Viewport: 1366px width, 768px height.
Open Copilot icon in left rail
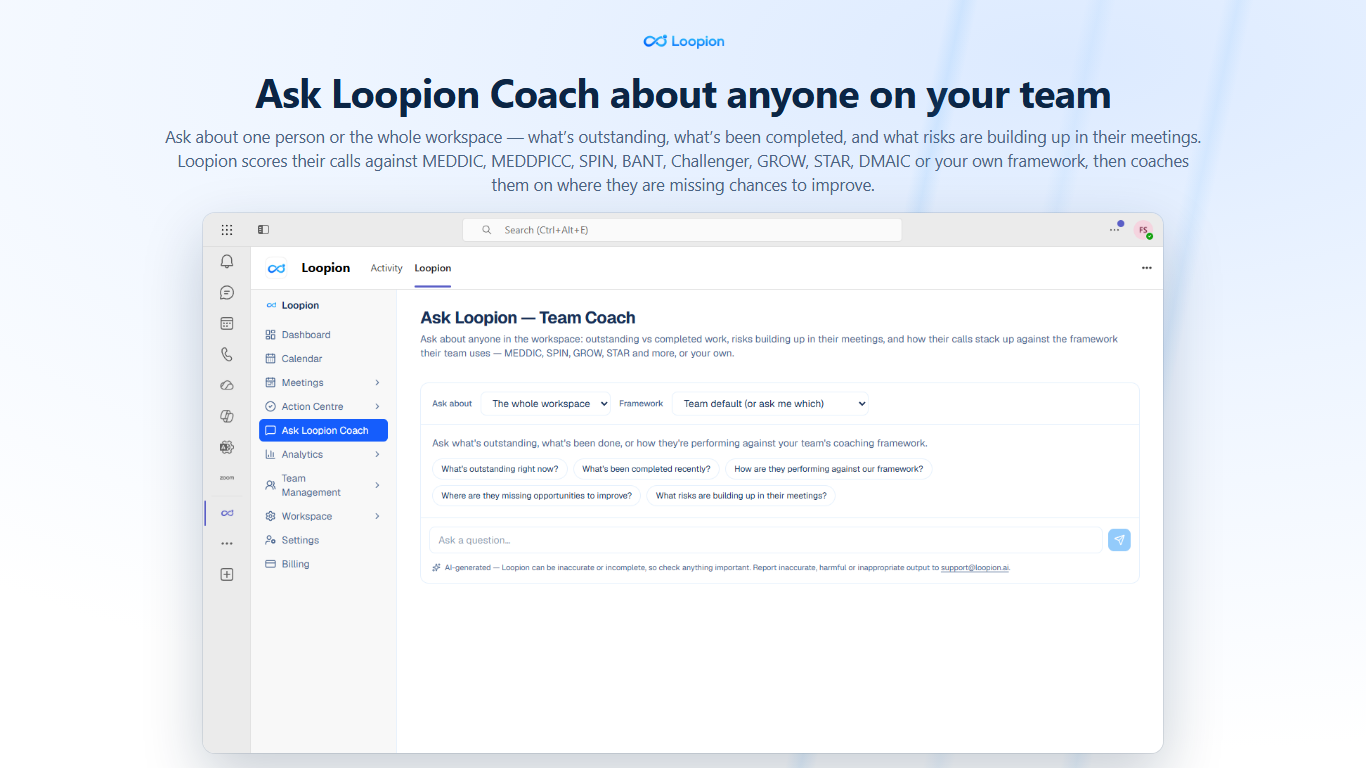point(227,416)
